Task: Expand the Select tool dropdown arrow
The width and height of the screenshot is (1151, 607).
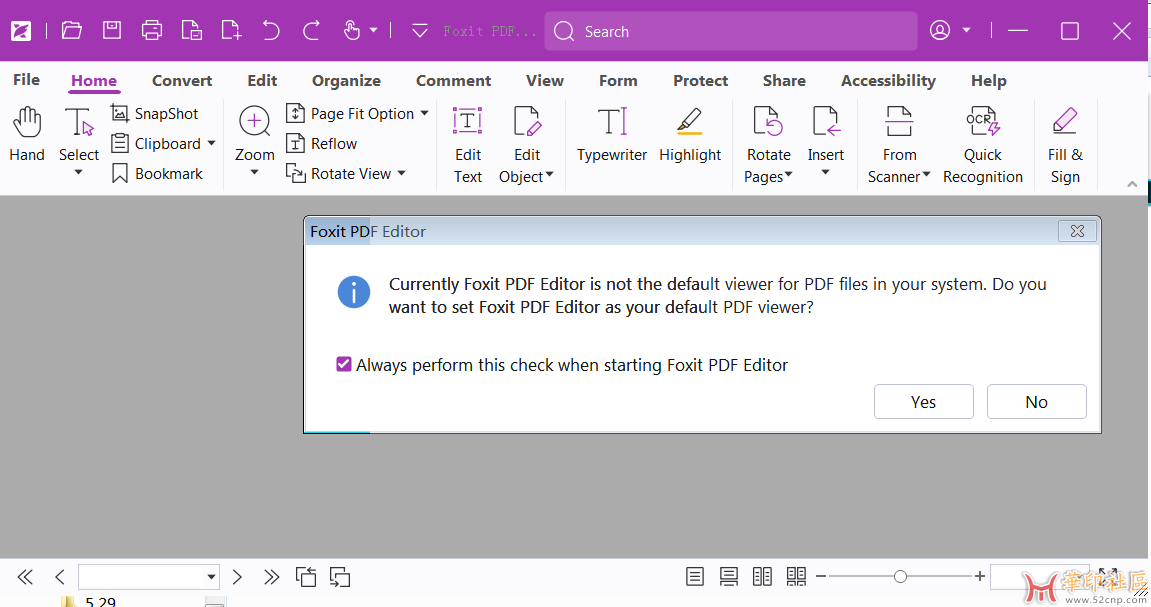Action: (79, 173)
